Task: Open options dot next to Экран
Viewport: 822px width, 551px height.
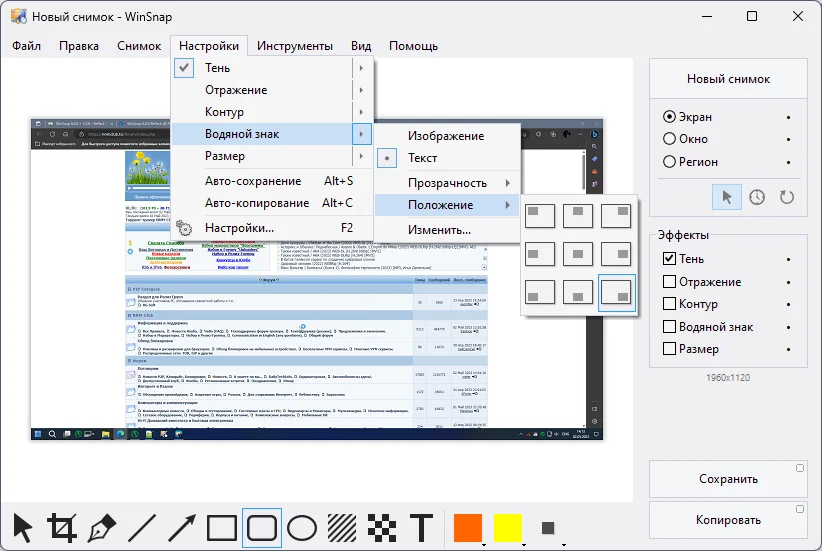Action: (x=788, y=117)
